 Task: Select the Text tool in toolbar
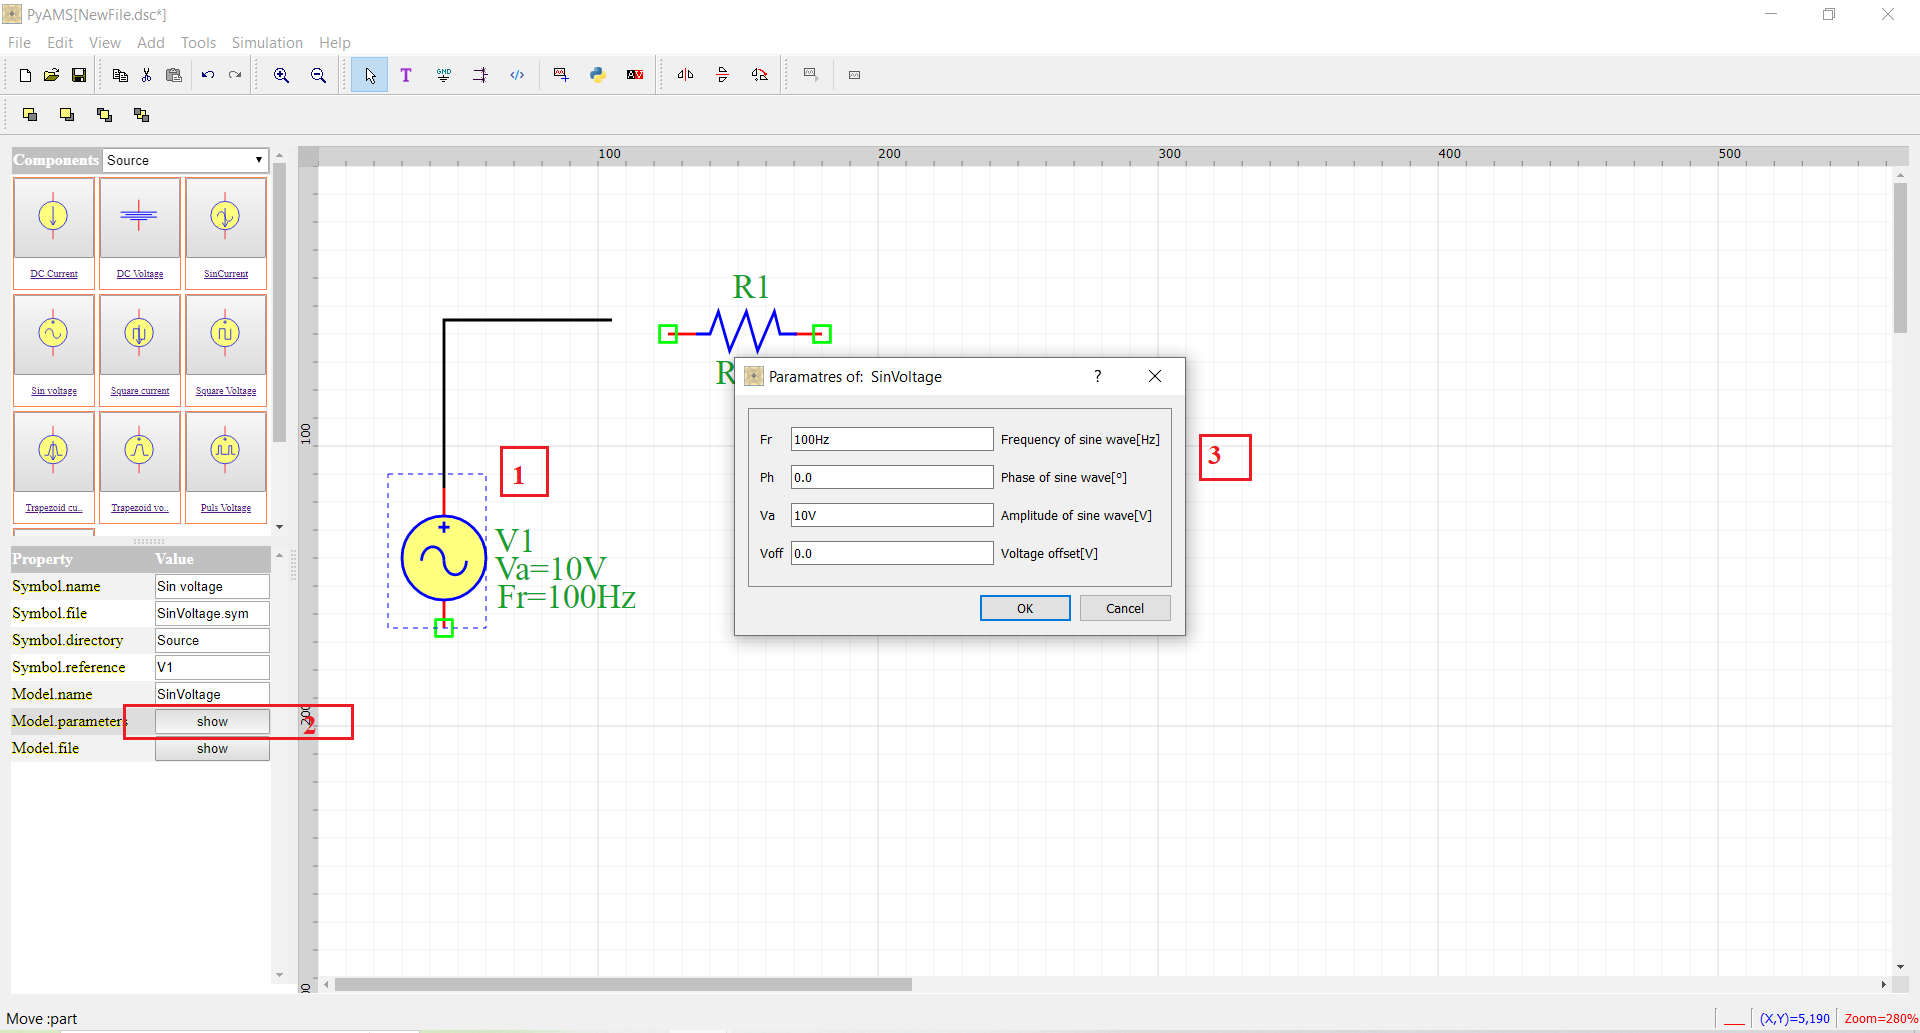(406, 75)
